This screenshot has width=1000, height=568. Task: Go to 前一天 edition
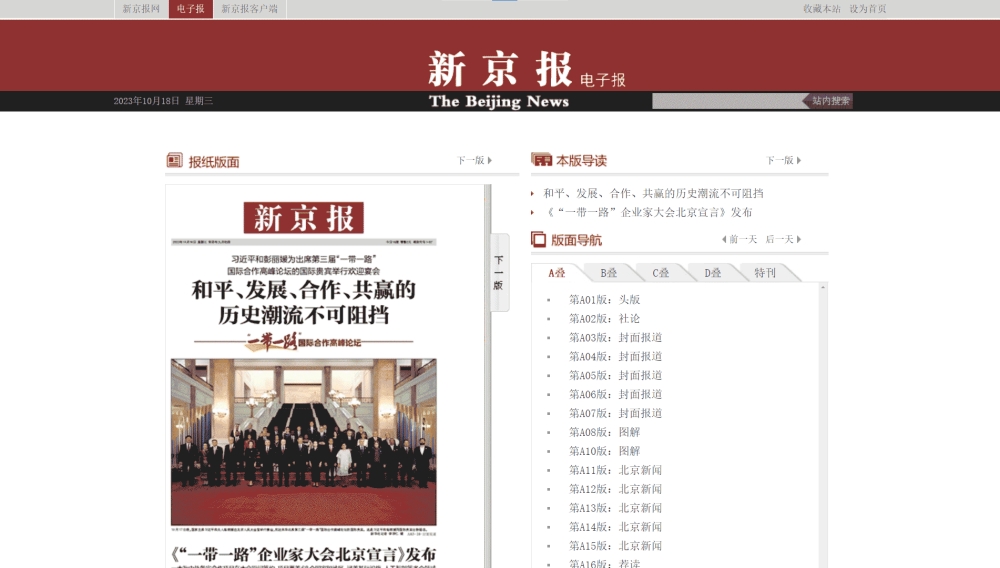(739, 240)
